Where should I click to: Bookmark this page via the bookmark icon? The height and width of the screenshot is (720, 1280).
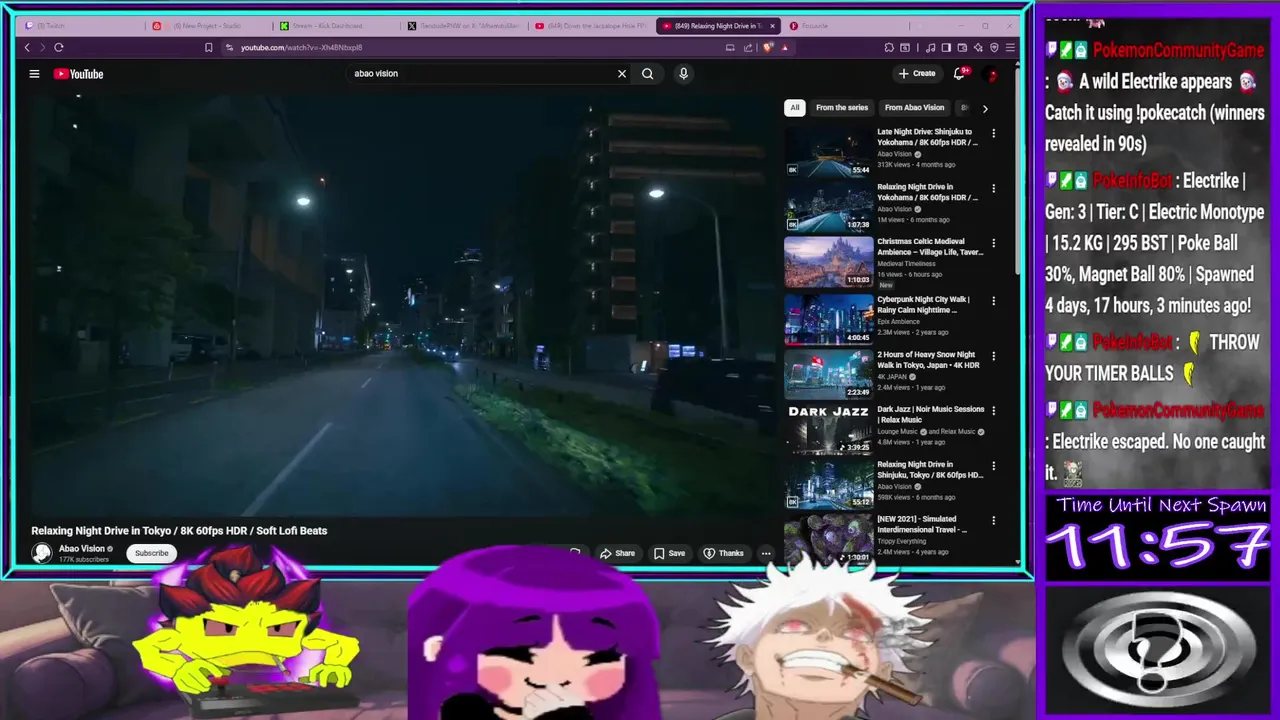coord(208,47)
